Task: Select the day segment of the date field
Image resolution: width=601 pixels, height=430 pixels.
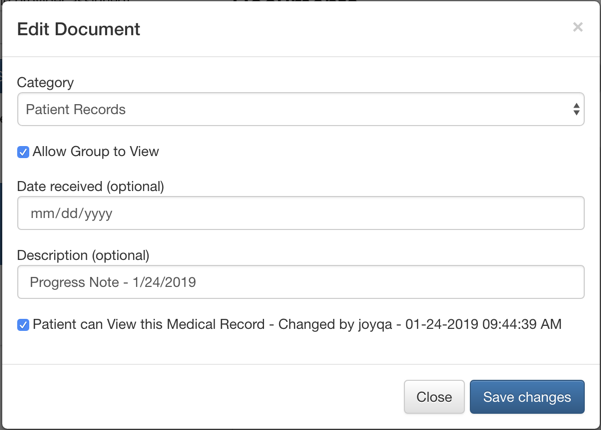Action: tap(67, 213)
